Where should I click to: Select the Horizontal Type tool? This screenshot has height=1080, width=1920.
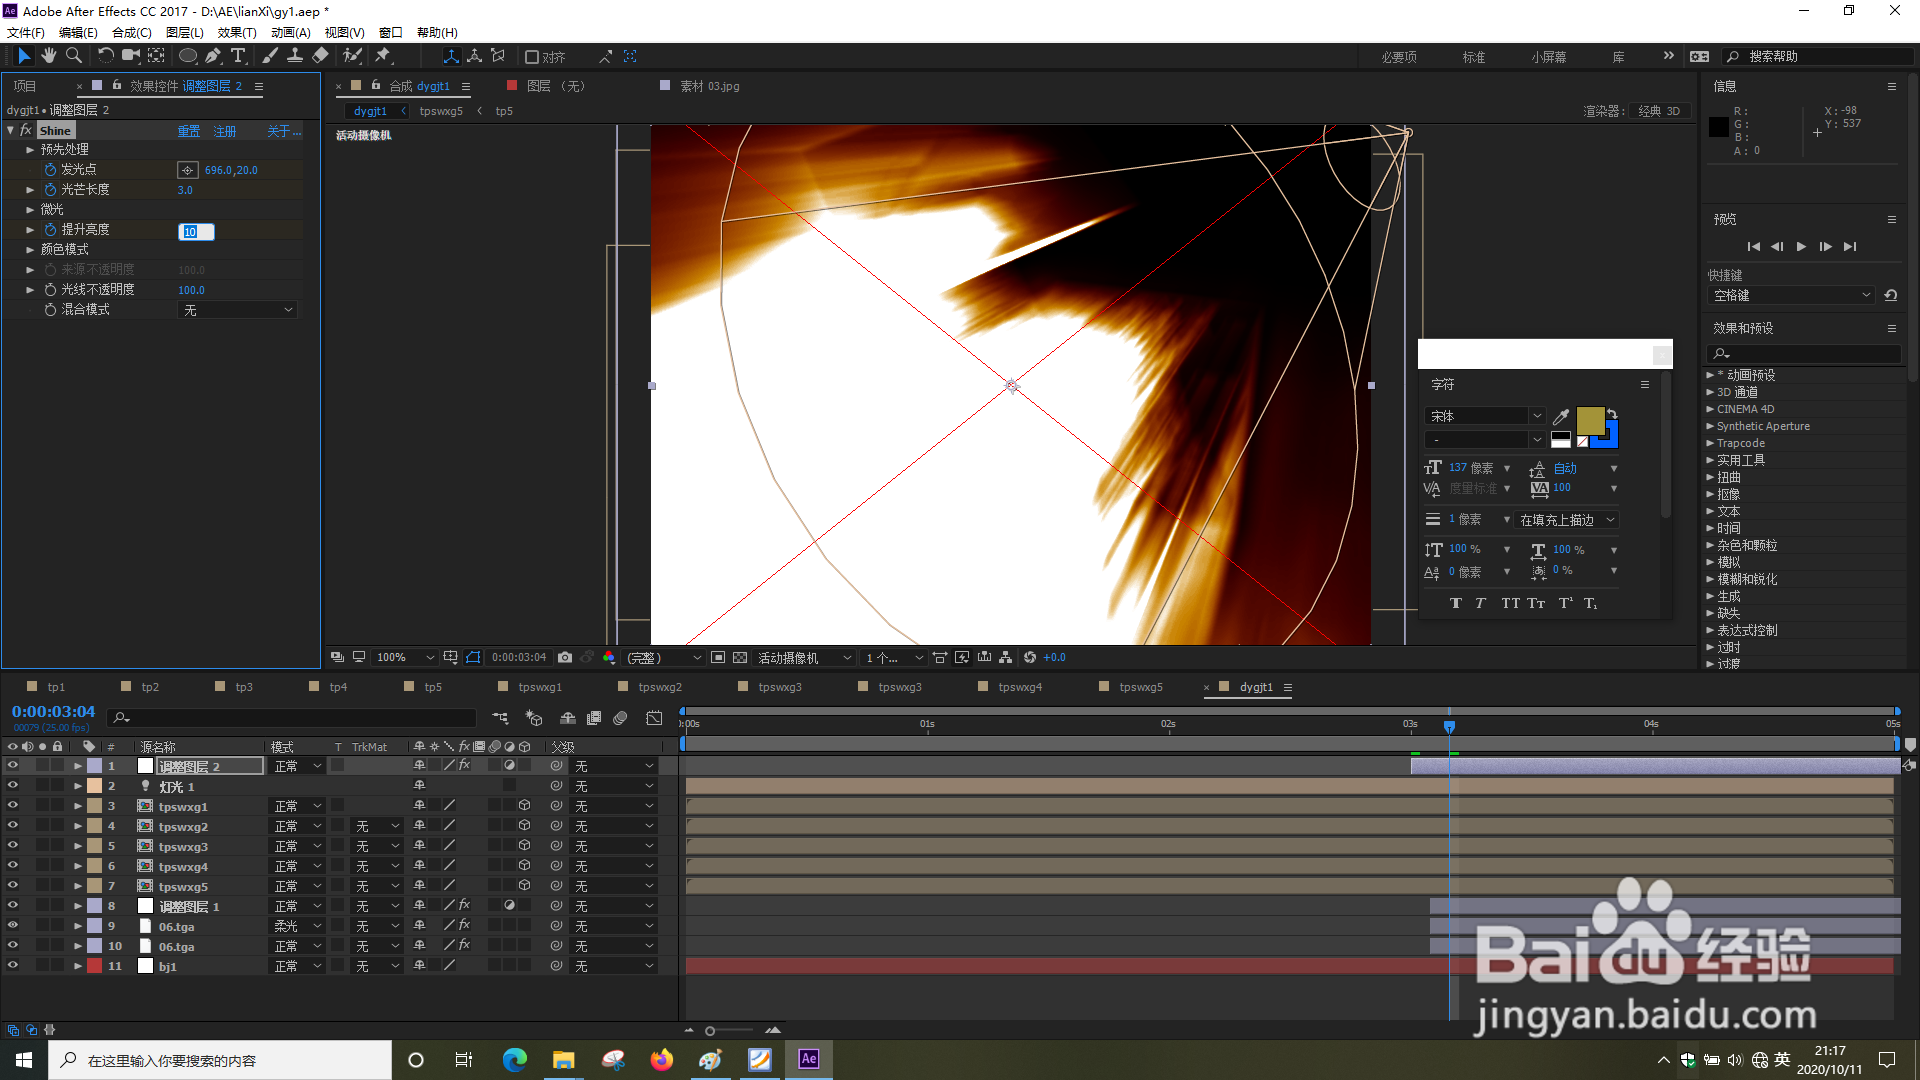(238, 56)
